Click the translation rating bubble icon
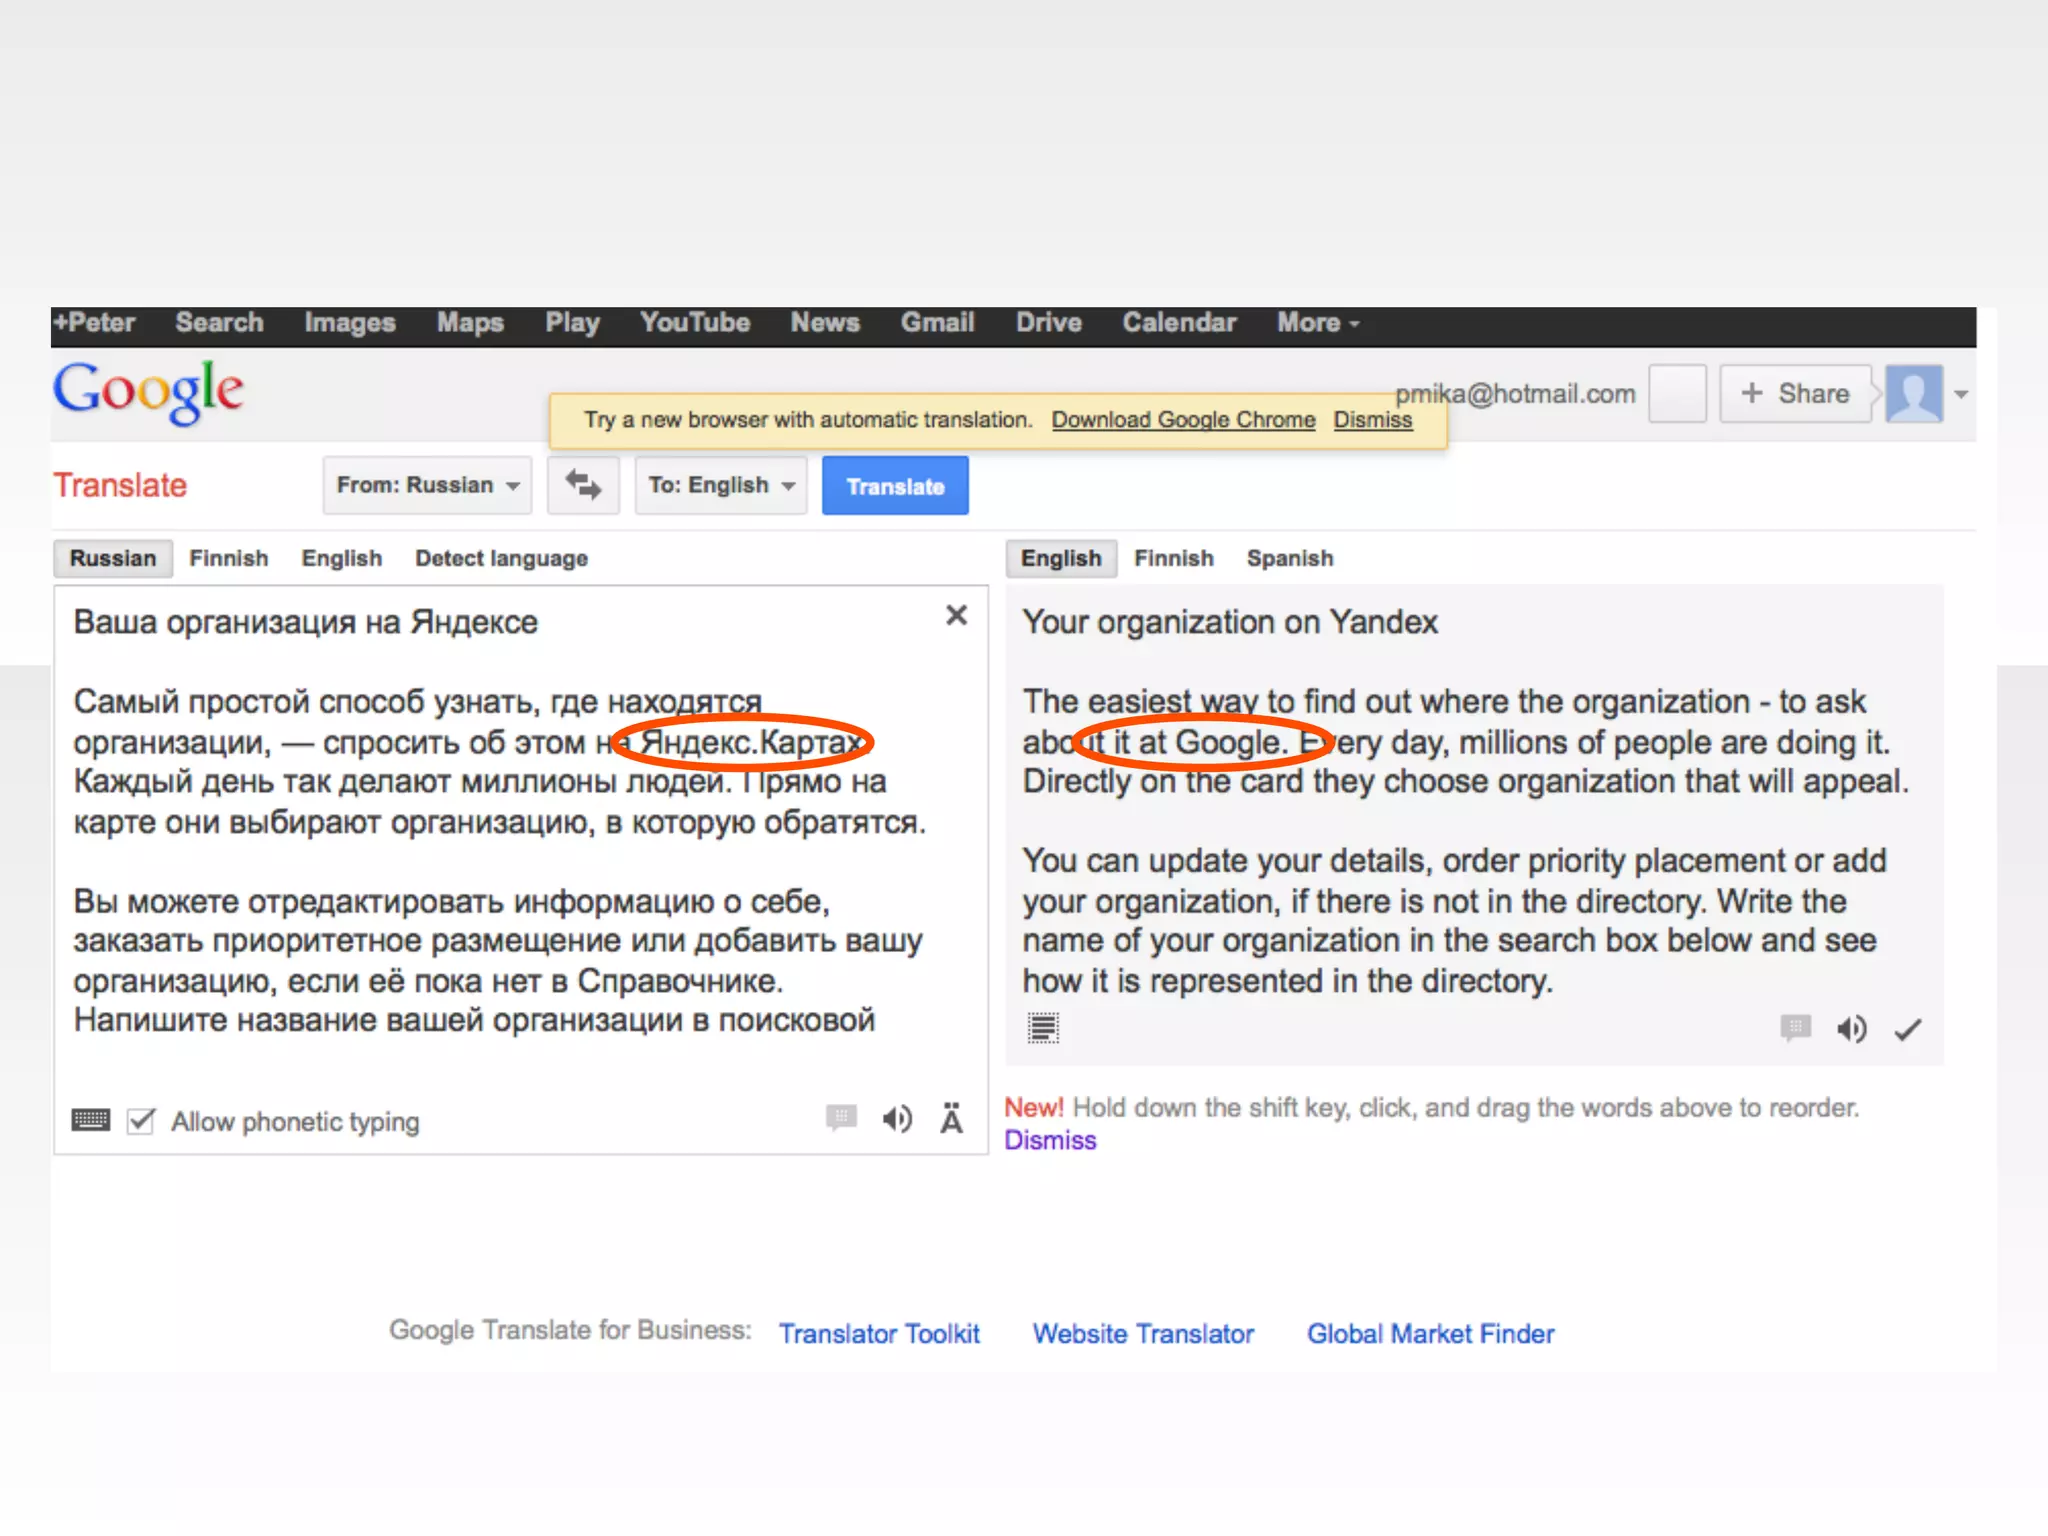The height and width of the screenshot is (1536, 2048). [1796, 1027]
